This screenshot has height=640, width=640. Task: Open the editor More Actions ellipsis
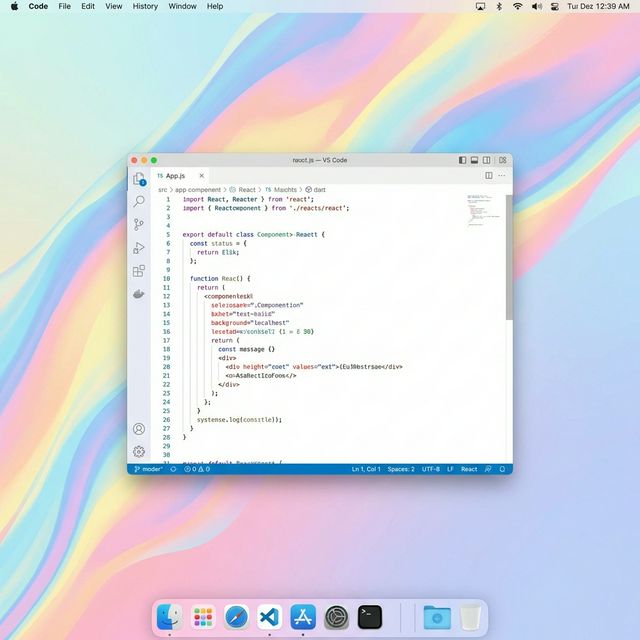click(502, 176)
